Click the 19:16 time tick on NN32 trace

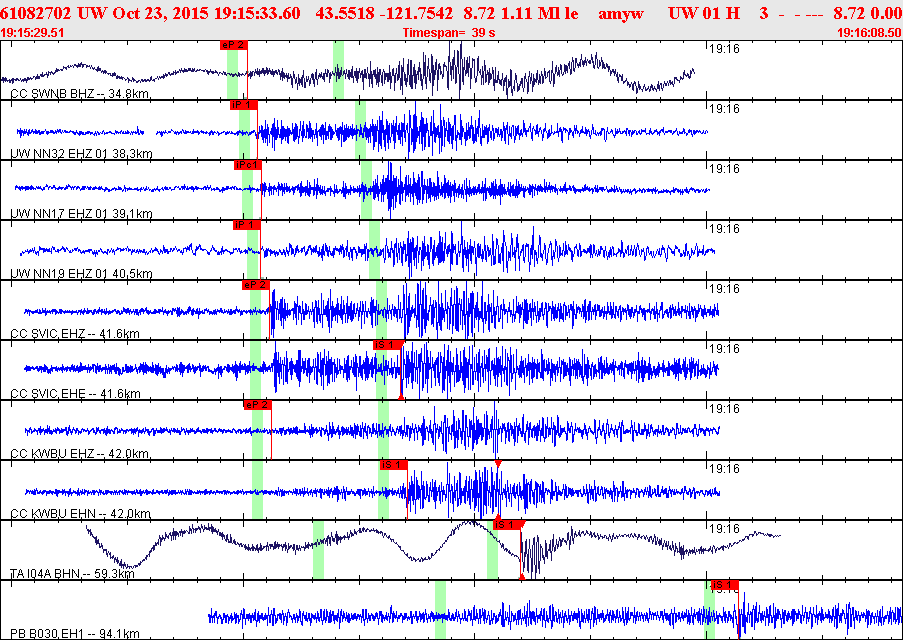click(x=723, y=108)
